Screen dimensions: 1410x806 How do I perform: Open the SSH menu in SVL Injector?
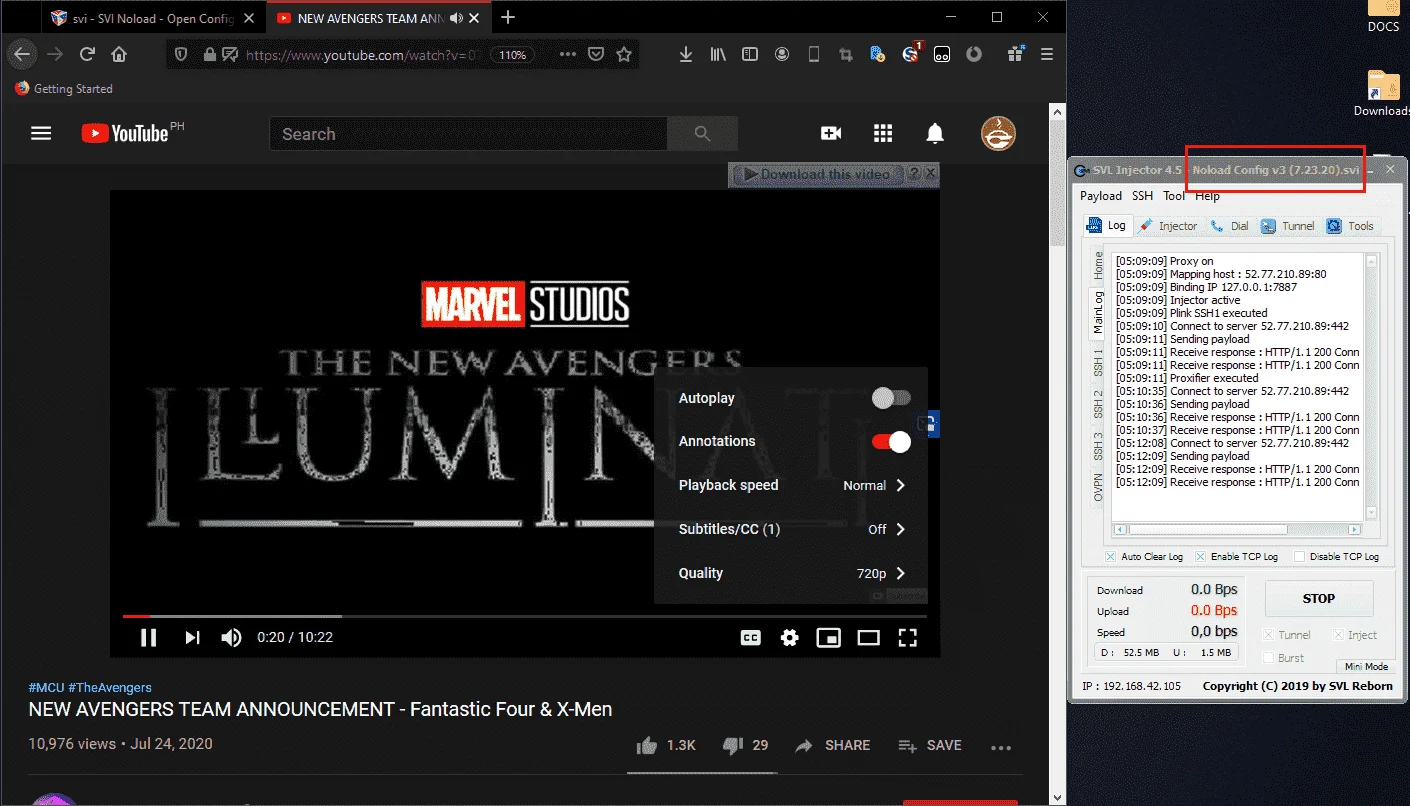pyautogui.click(x=1142, y=196)
